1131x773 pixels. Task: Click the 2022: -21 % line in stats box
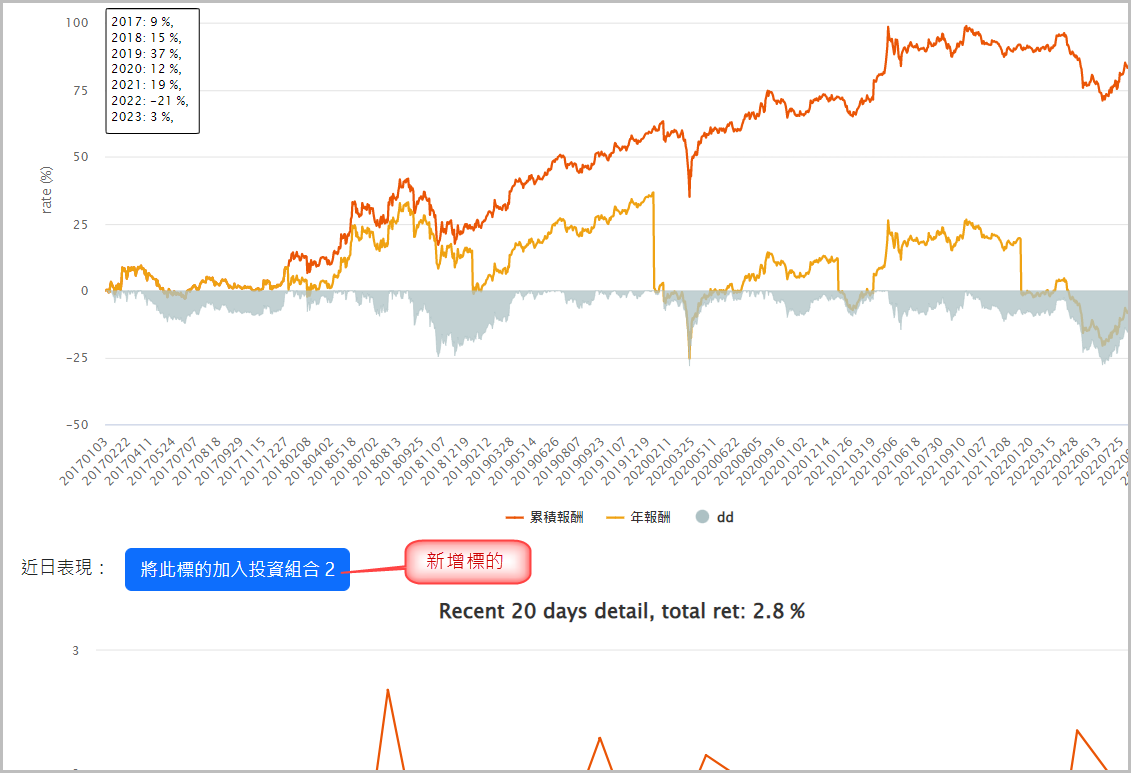point(149,100)
